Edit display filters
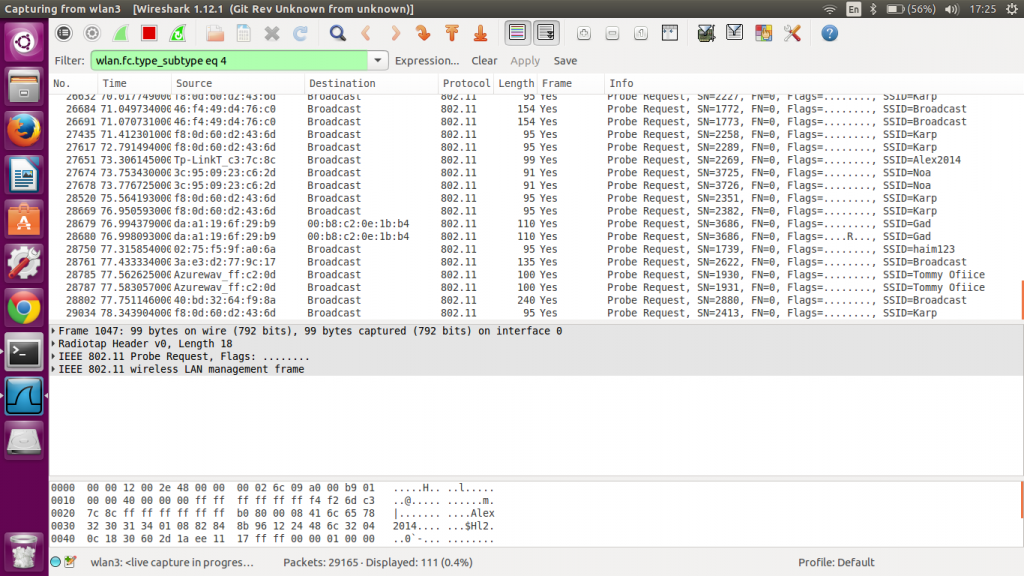This screenshot has height=576, width=1024. point(735,33)
